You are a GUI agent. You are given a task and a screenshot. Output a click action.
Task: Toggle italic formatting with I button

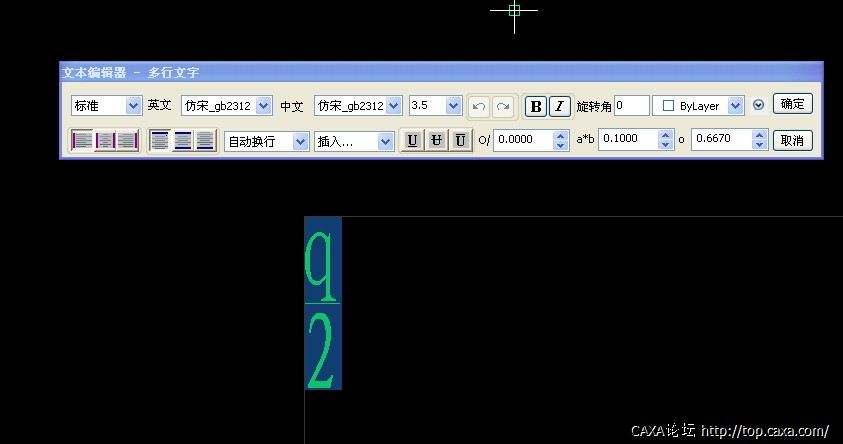point(559,106)
